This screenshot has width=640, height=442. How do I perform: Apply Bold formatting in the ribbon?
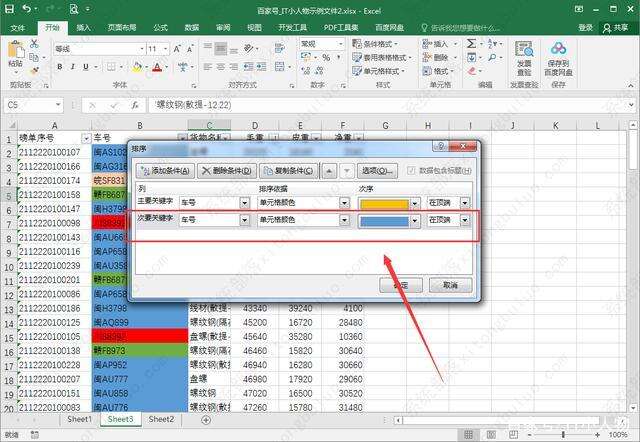60,66
